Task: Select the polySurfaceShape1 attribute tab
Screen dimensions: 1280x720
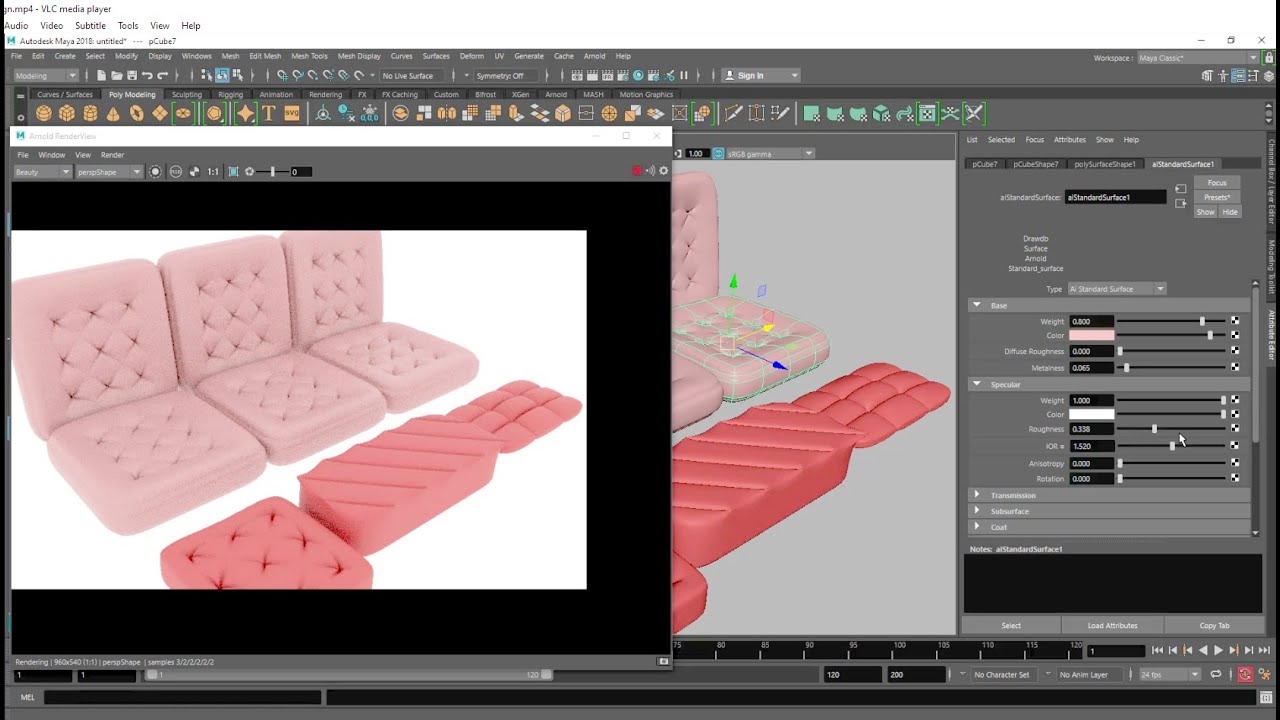Action: point(1105,164)
